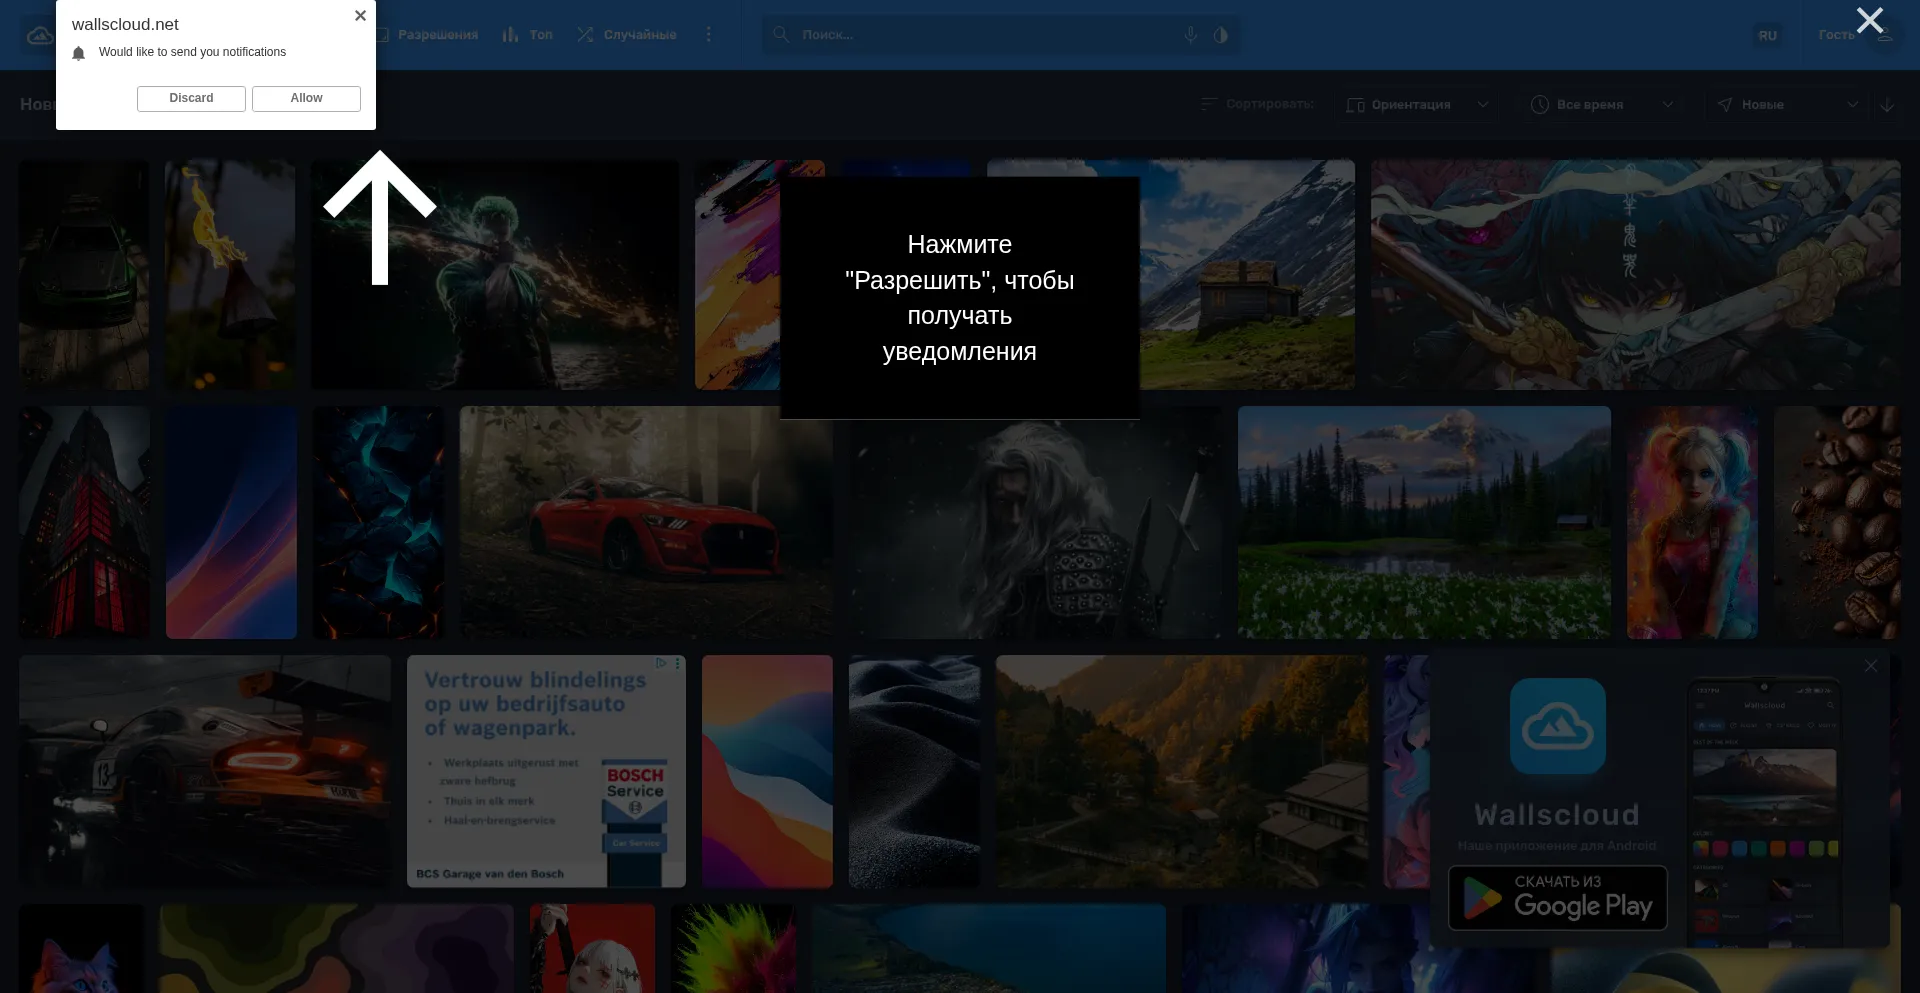Open the green car wallpaper thumbnail
This screenshot has width=1920, height=993.
coord(84,275)
